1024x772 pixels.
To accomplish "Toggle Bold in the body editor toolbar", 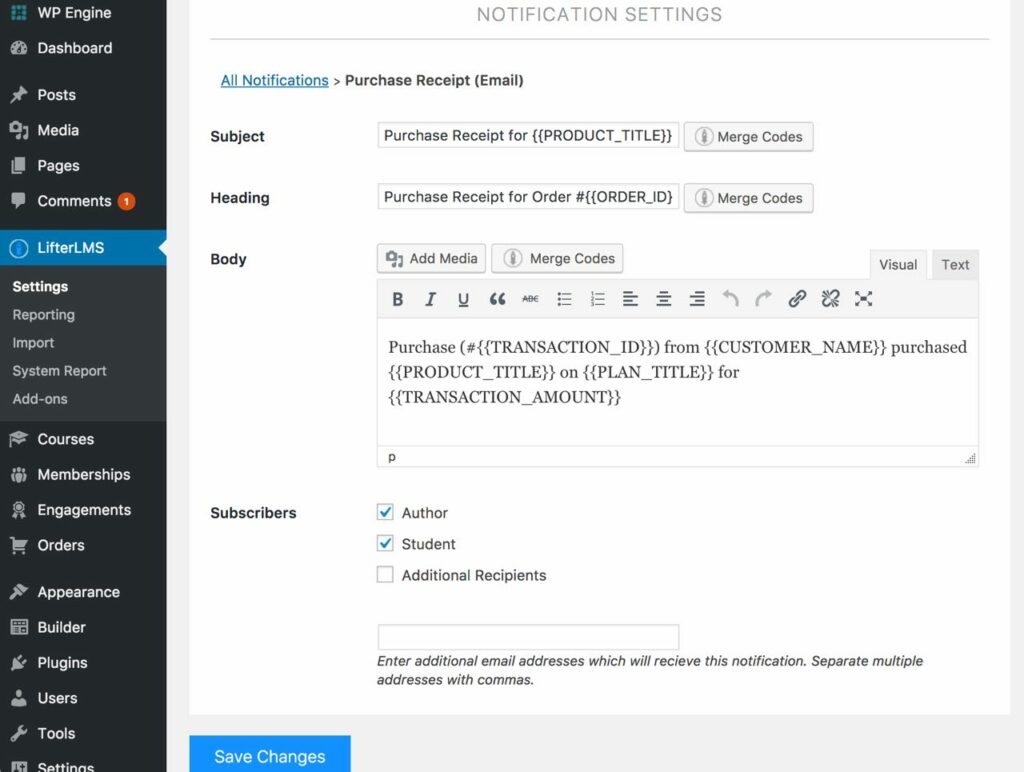I will [x=397, y=299].
